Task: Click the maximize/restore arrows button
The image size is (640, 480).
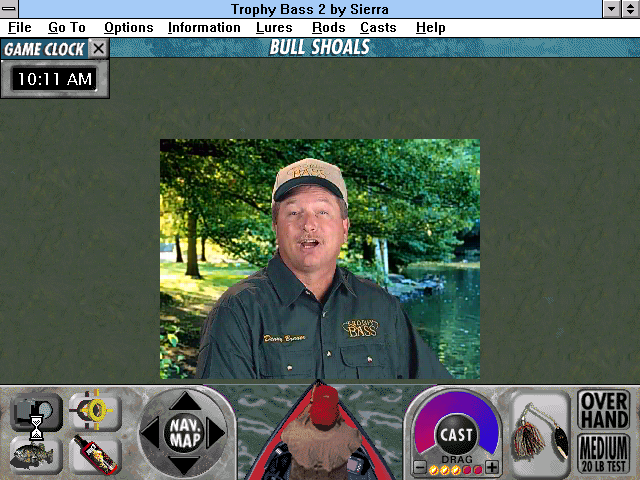Action: 630,9
